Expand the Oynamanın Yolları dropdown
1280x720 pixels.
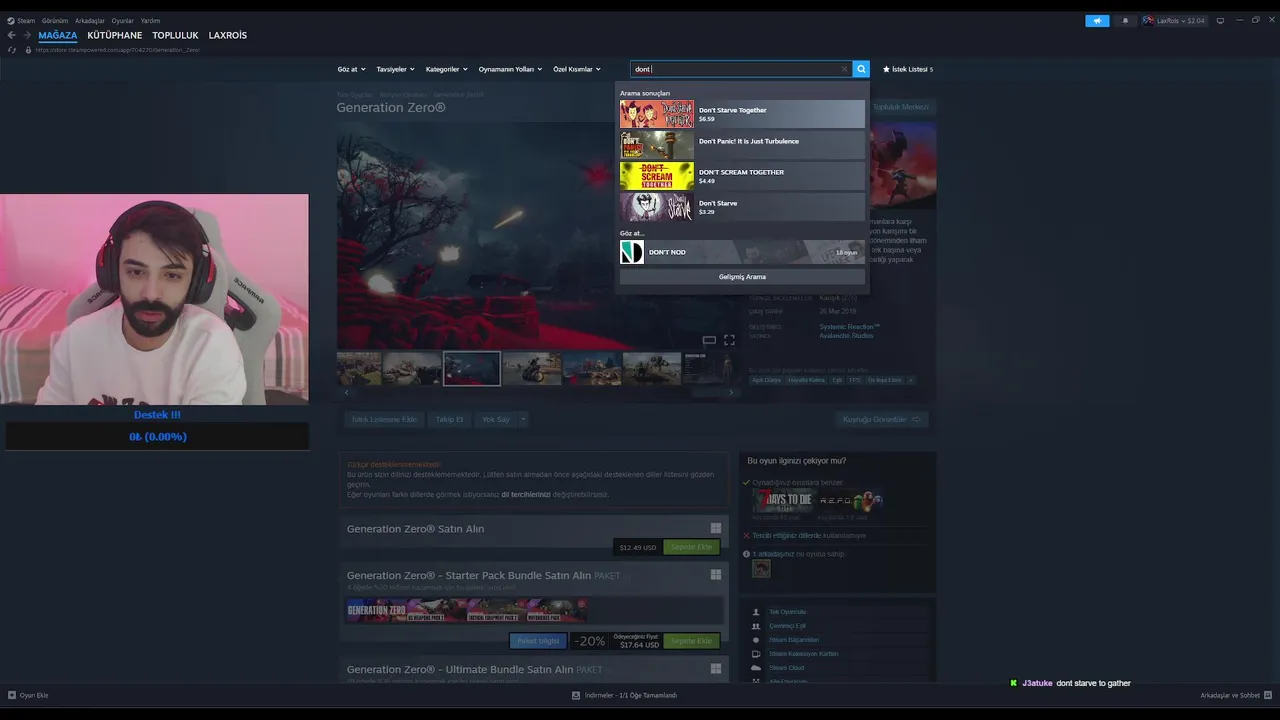pos(510,69)
